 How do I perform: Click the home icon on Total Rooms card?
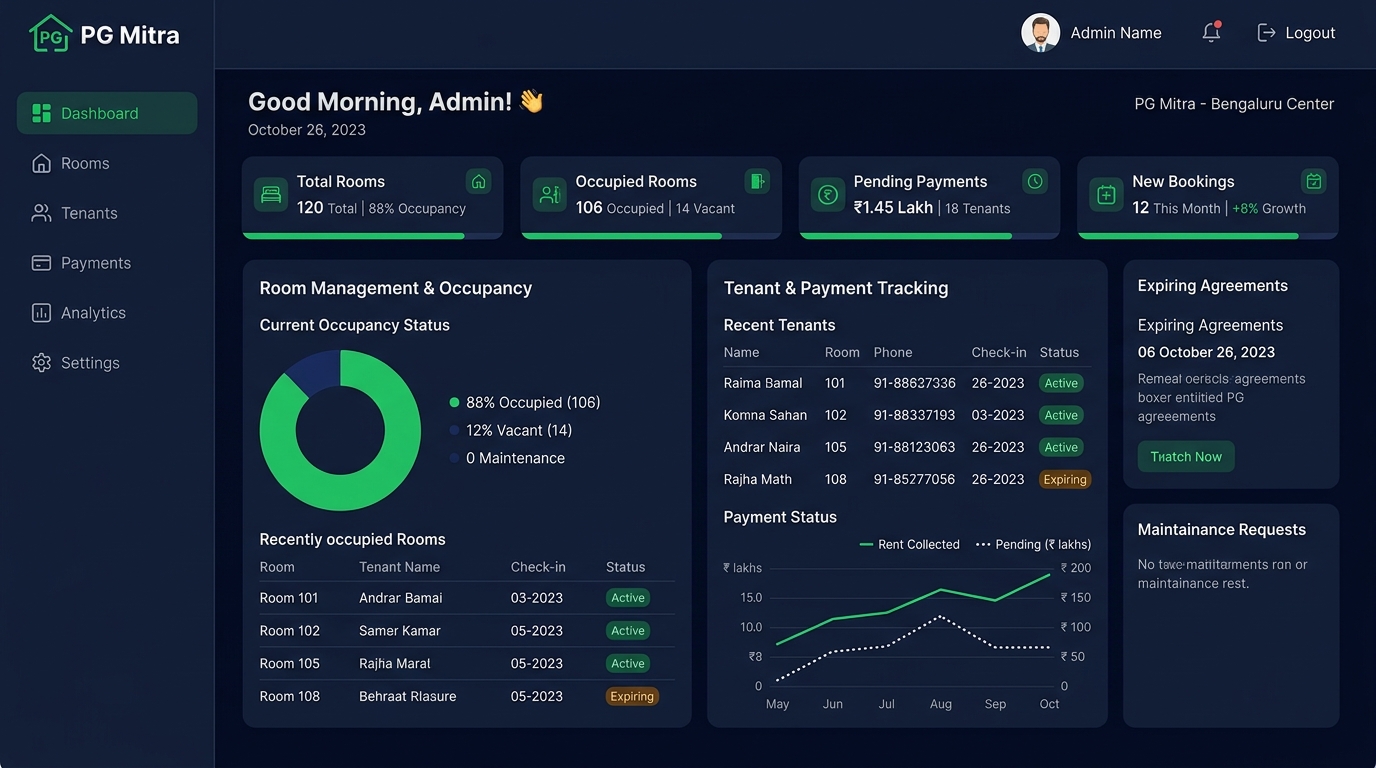pos(479,181)
